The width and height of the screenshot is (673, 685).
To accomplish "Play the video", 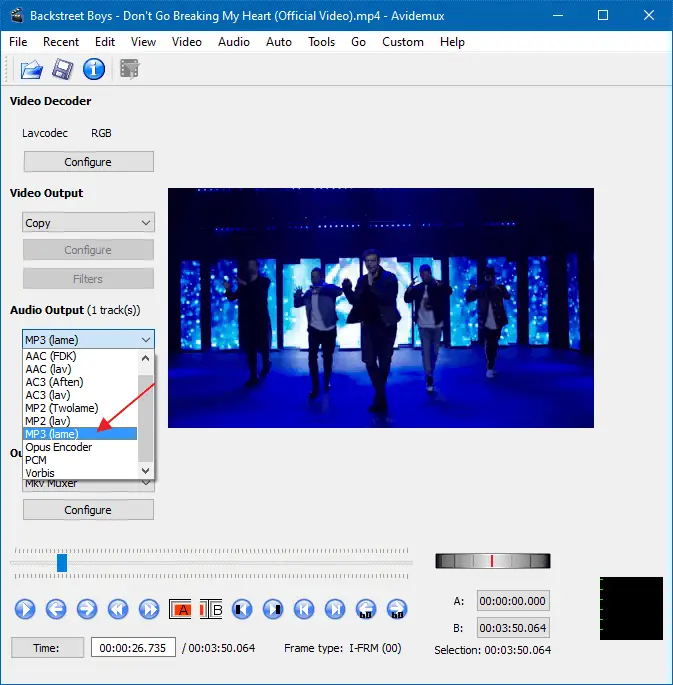I will [x=25, y=609].
